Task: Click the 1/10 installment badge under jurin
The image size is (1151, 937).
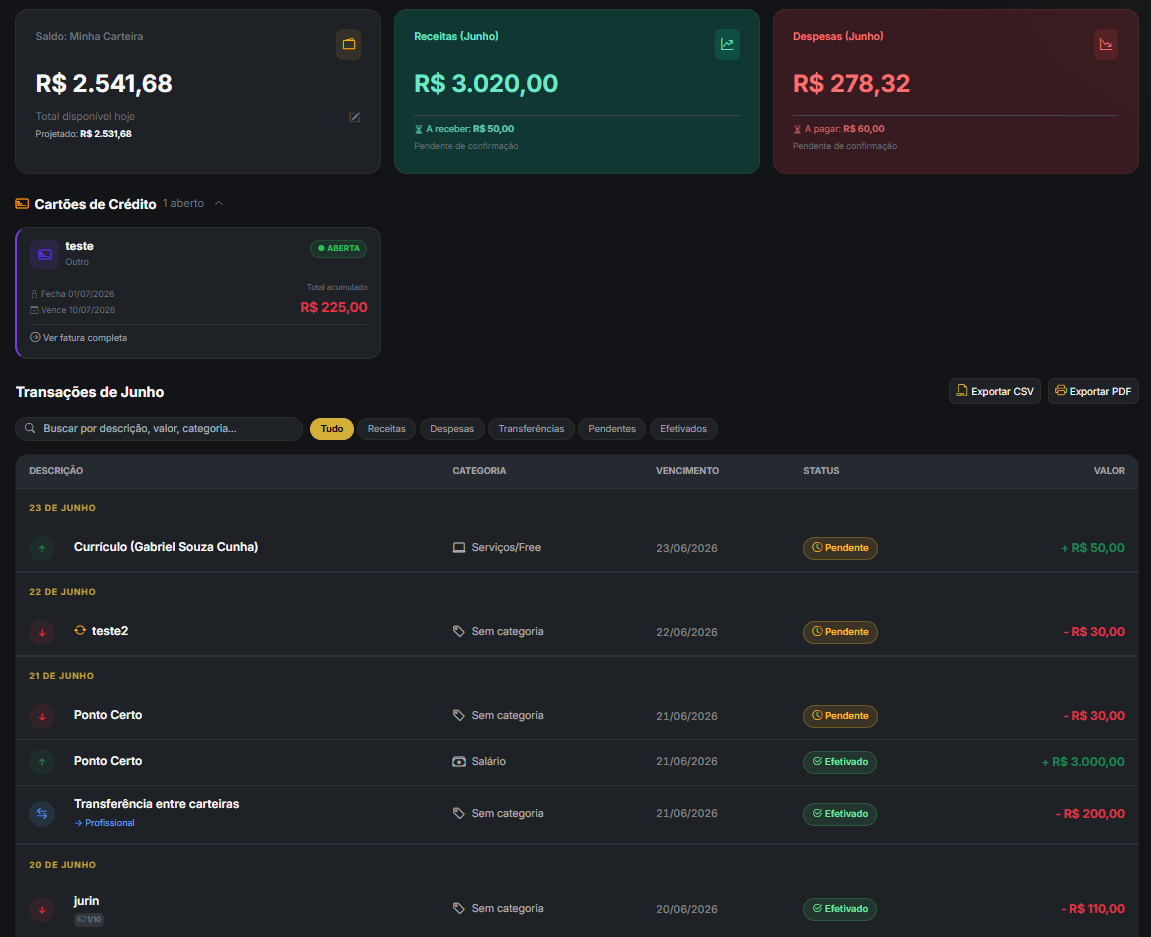Action: click(x=89, y=919)
